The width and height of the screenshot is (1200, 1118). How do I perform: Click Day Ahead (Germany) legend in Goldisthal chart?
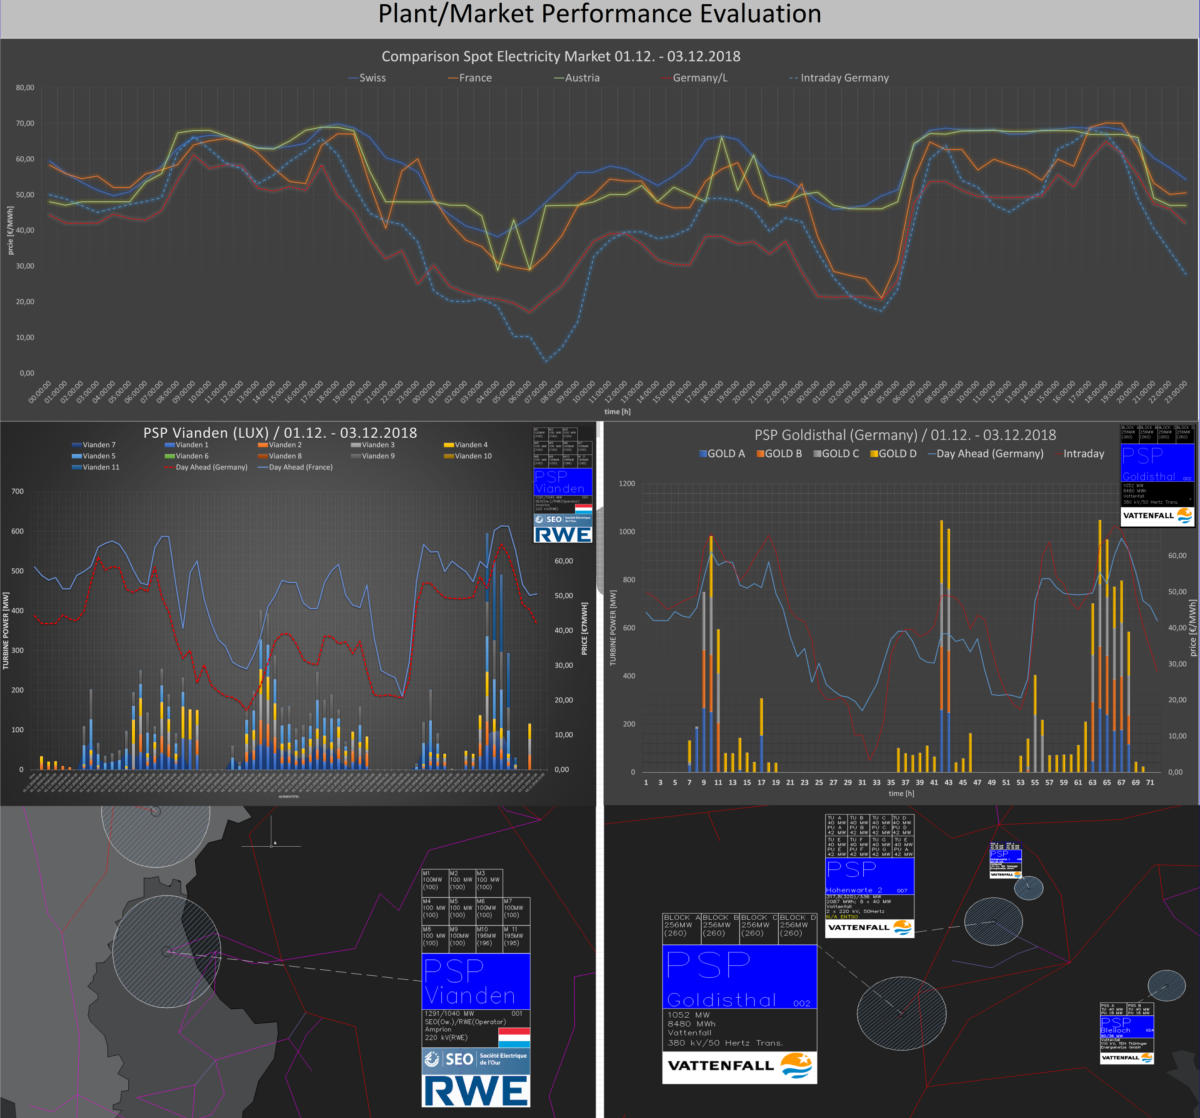coord(984,454)
